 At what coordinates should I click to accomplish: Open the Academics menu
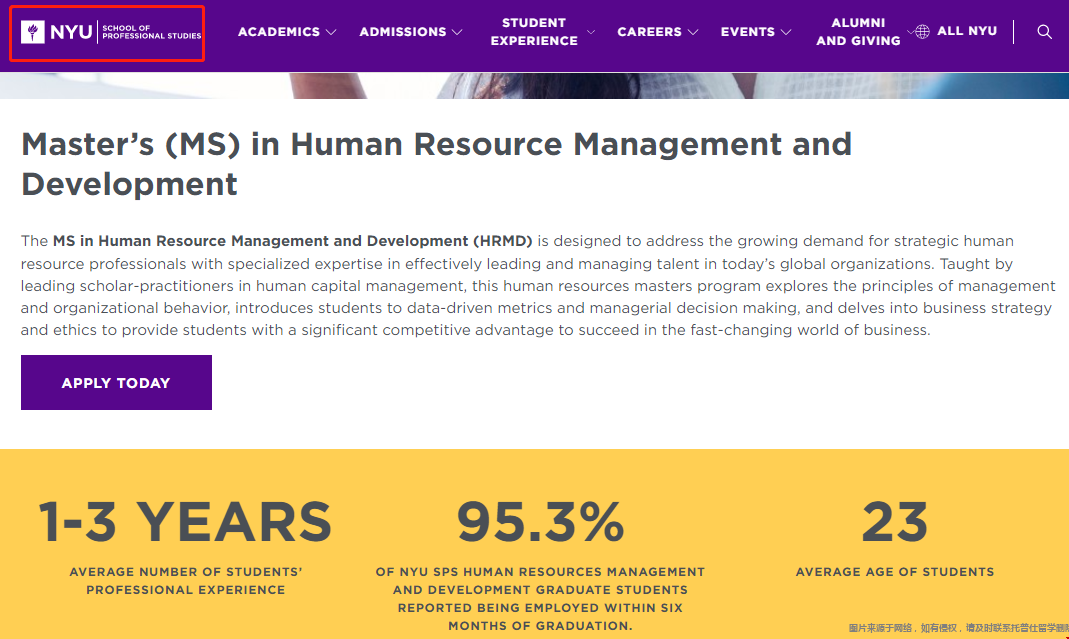[x=279, y=32]
